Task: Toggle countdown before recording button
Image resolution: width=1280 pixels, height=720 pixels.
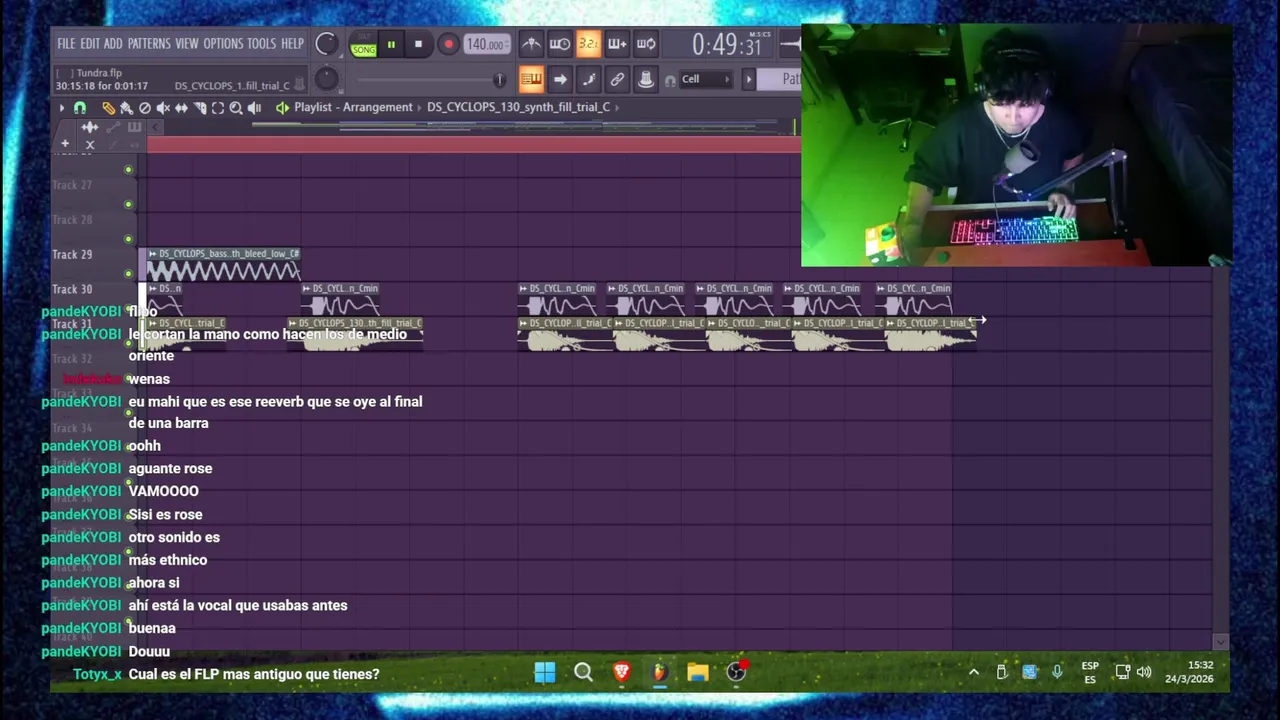Action: (x=588, y=44)
